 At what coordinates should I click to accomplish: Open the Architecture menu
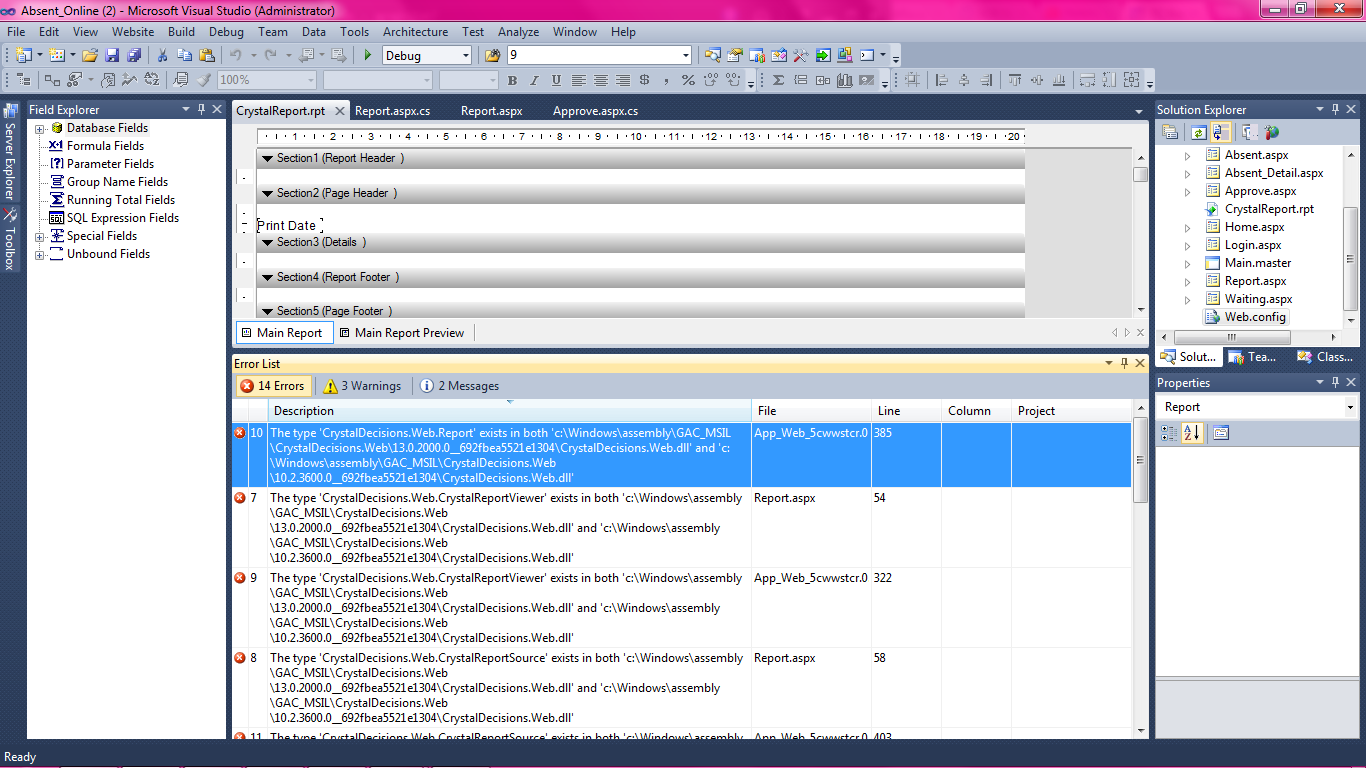click(415, 32)
